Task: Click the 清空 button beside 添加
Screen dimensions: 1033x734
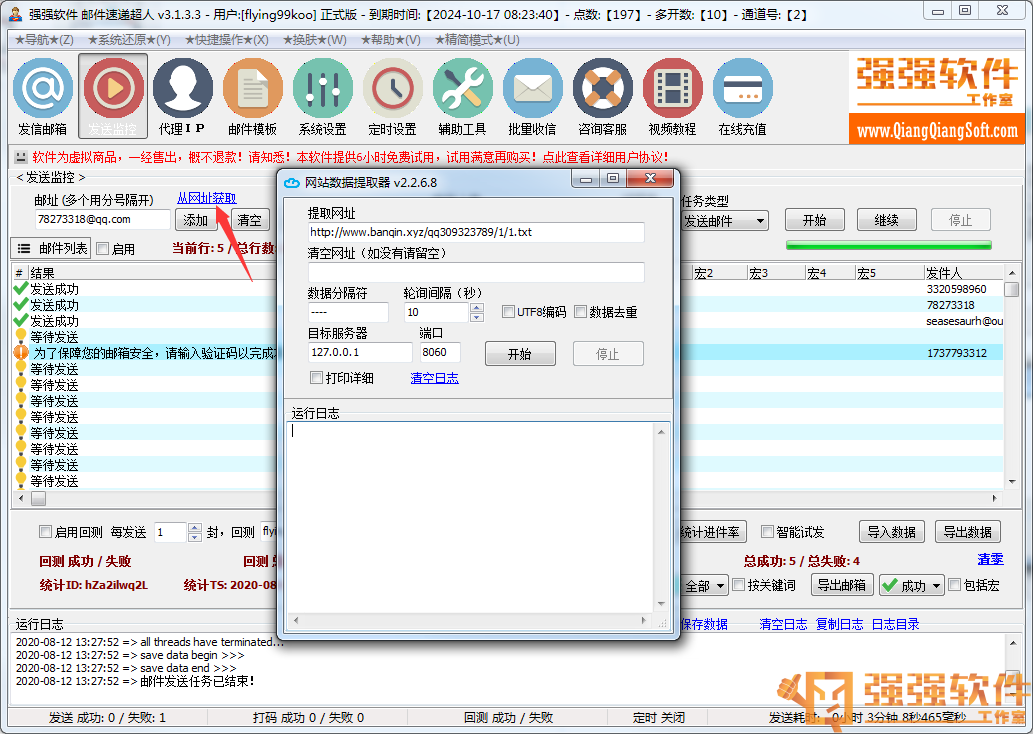Action: pos(250,220)
